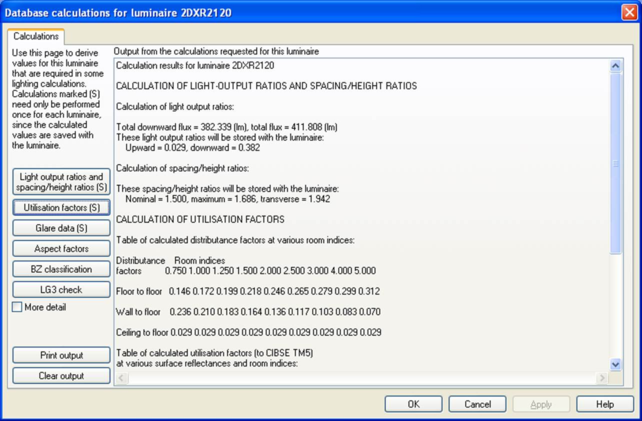
Task: Select the Calculations tab
Action: [36, 36]
